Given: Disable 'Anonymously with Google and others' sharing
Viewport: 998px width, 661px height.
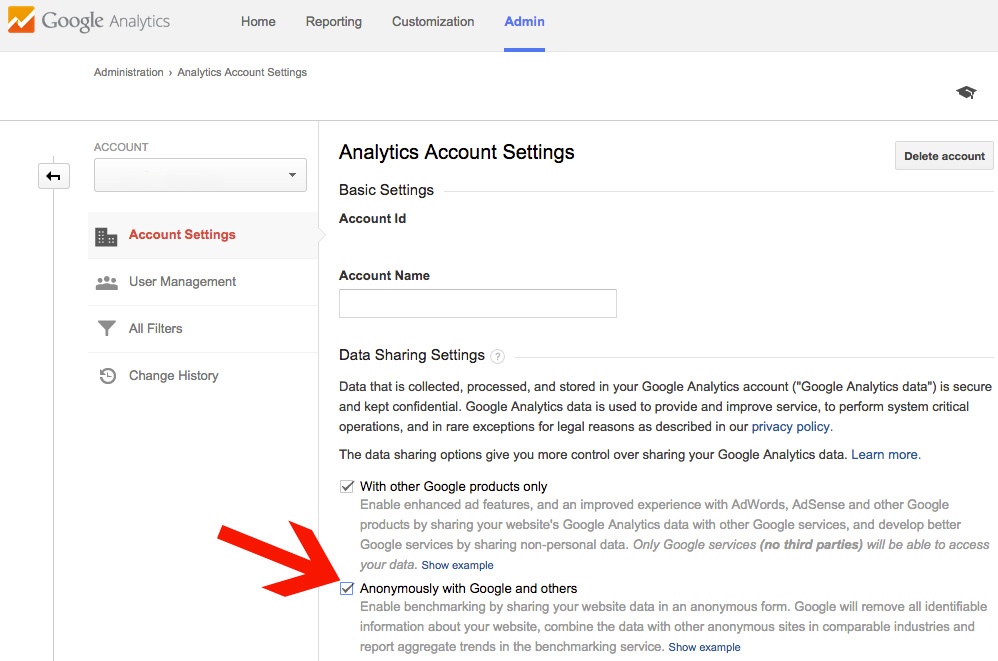Looking at the screenshot, I should click(347, 588).
